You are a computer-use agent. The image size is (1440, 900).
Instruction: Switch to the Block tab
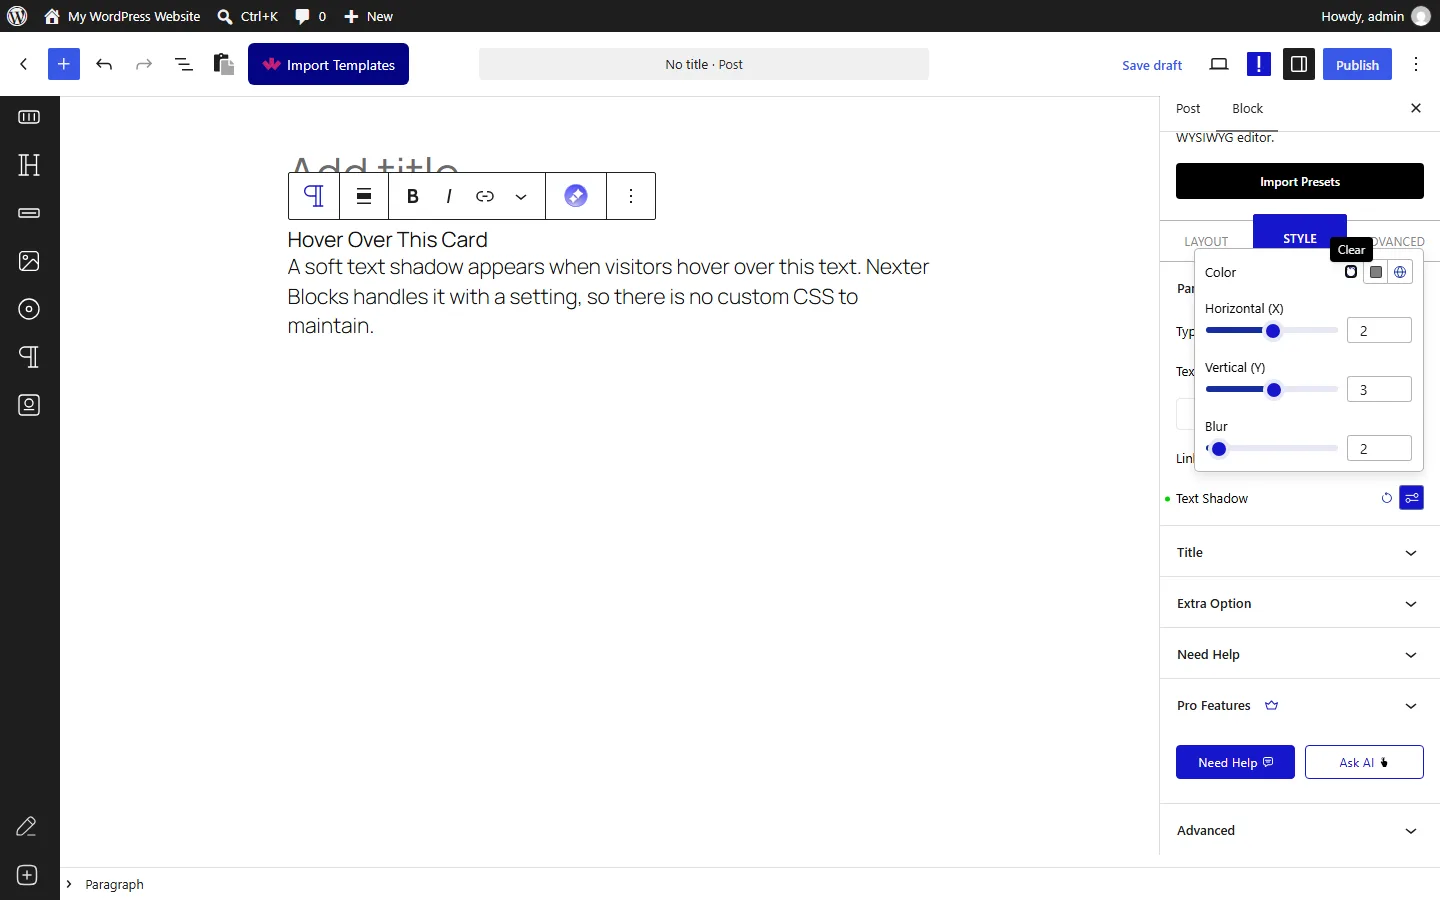click(x=1247, y=108)
